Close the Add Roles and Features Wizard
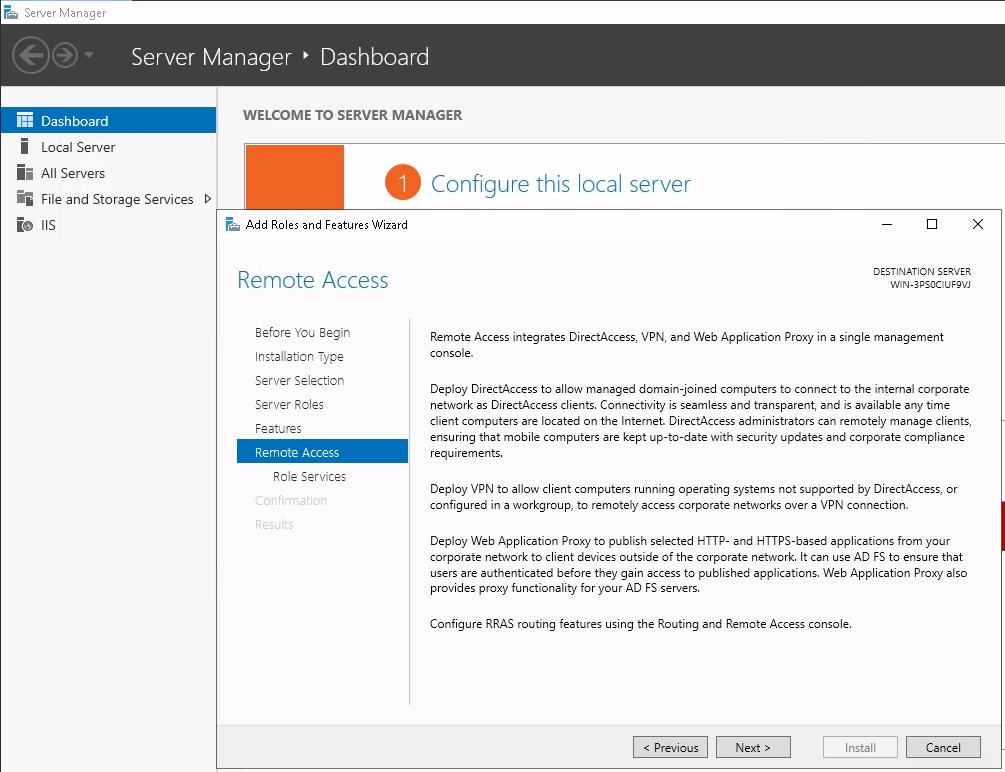Image resolution: width=1005 pixels, height=772 pixels. (x=977, y=224)
